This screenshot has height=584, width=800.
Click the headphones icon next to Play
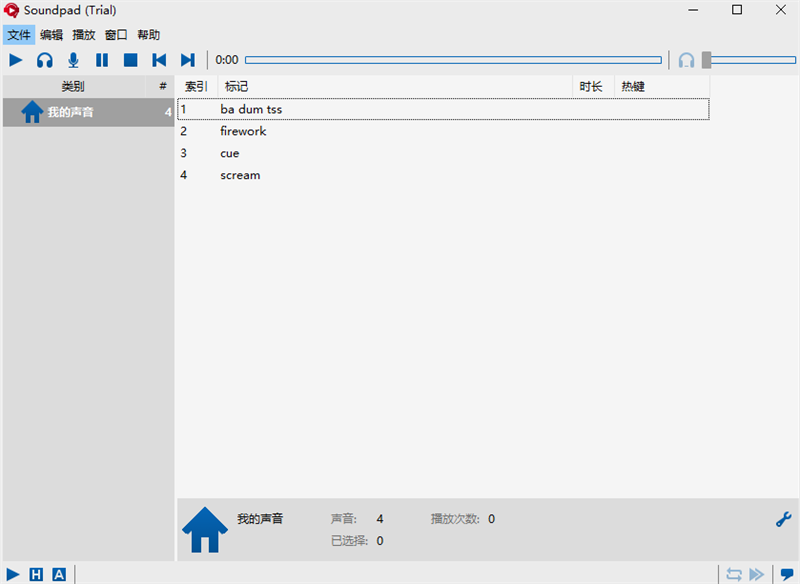point(44,60)
